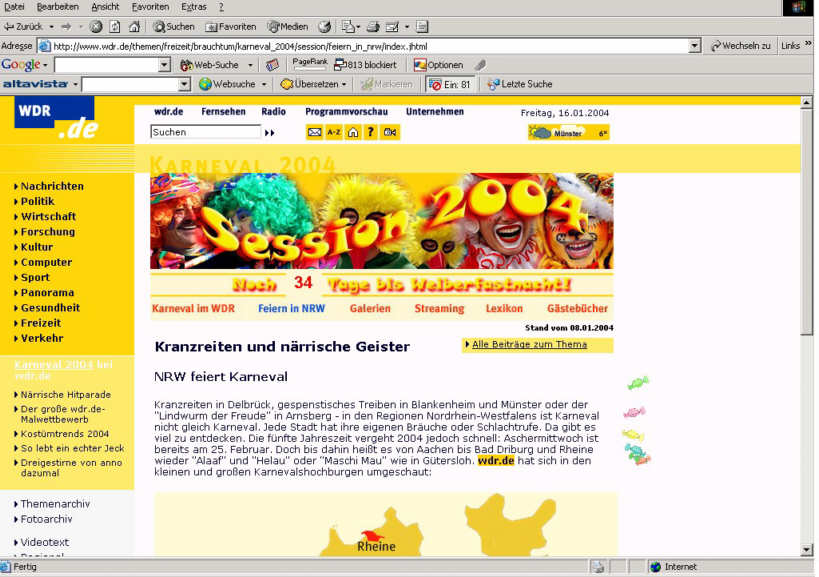Click Rheine on the NRW map
819x577 pixels.
point(376,547)
